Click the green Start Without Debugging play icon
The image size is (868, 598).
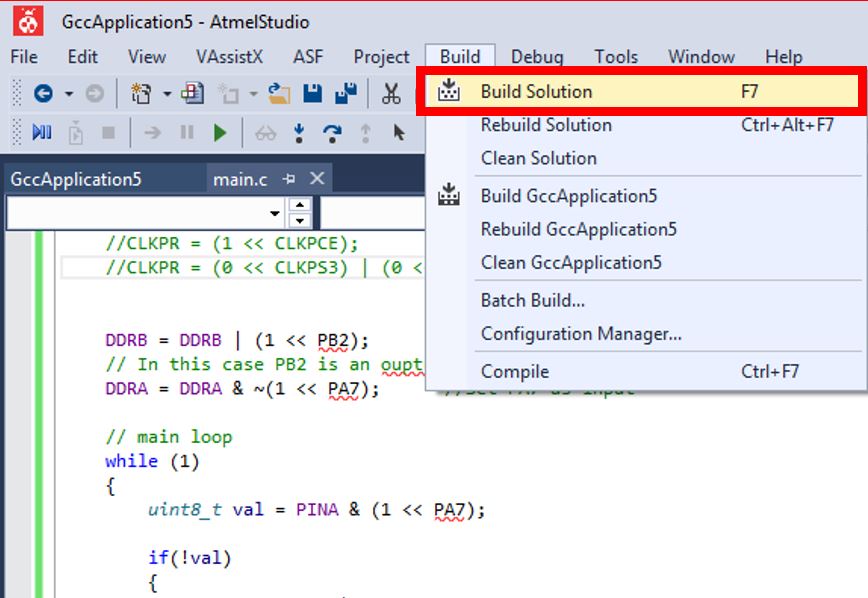click(220, 133)
